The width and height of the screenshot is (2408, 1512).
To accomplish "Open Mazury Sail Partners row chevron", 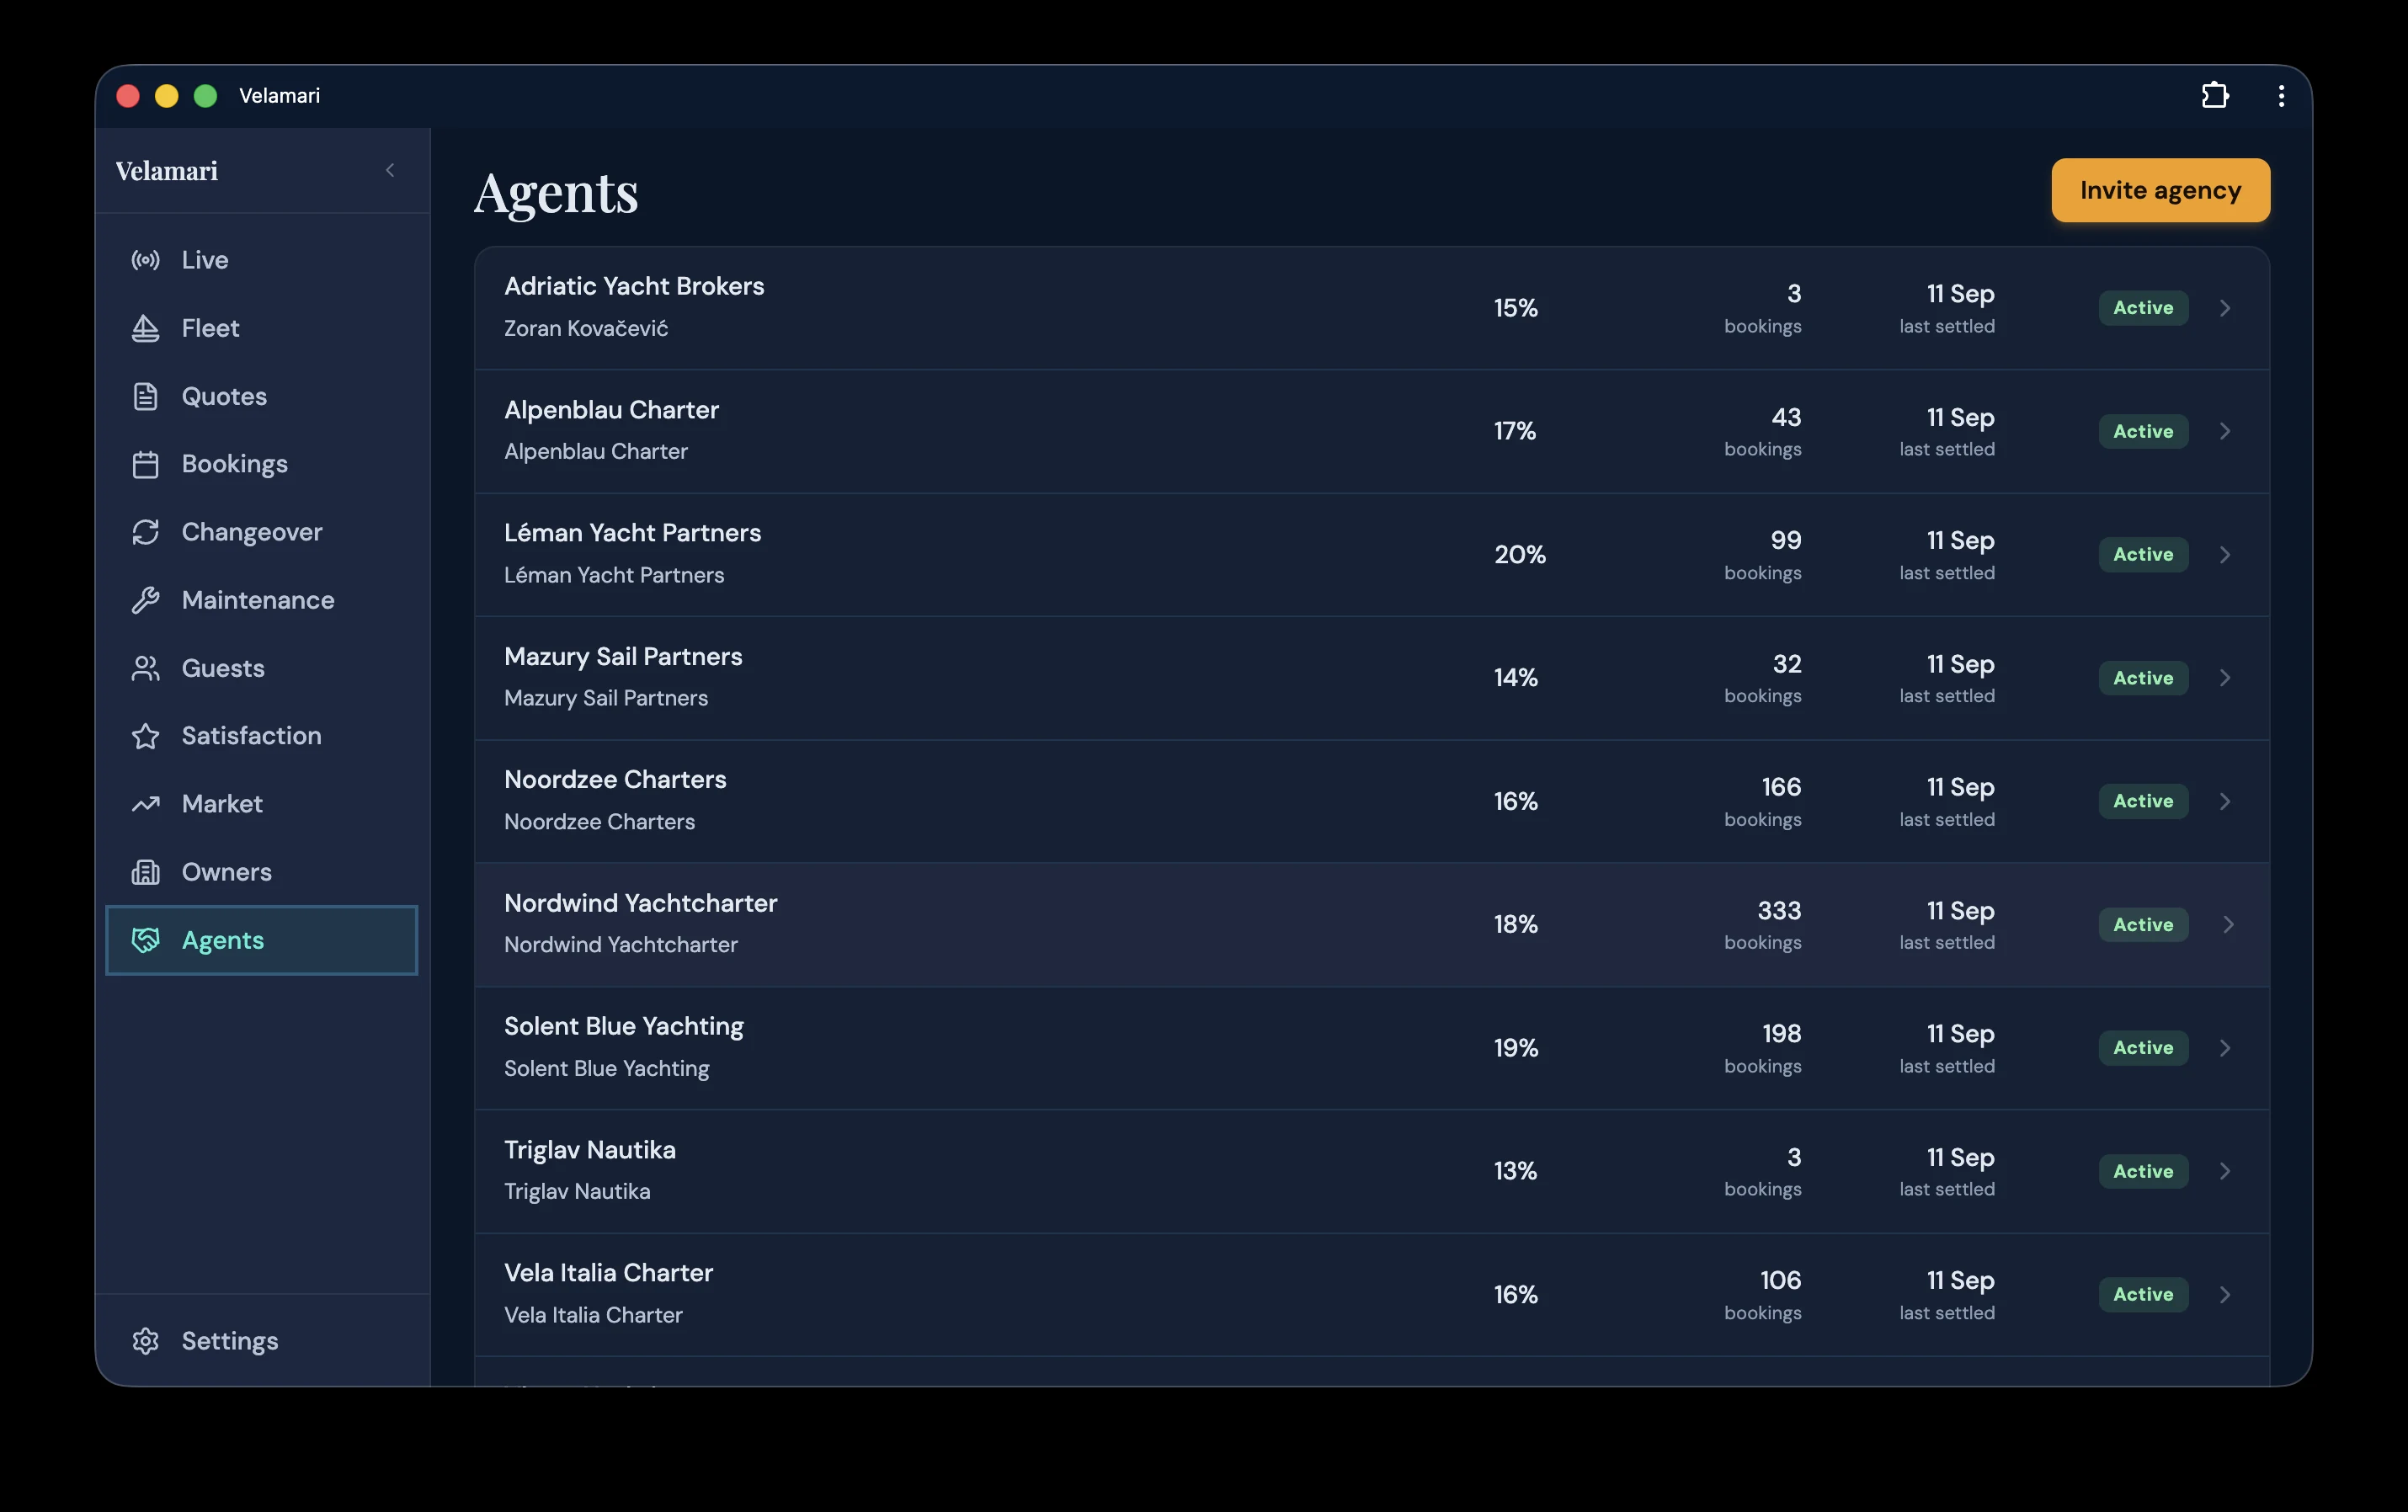I will 2225,678.
